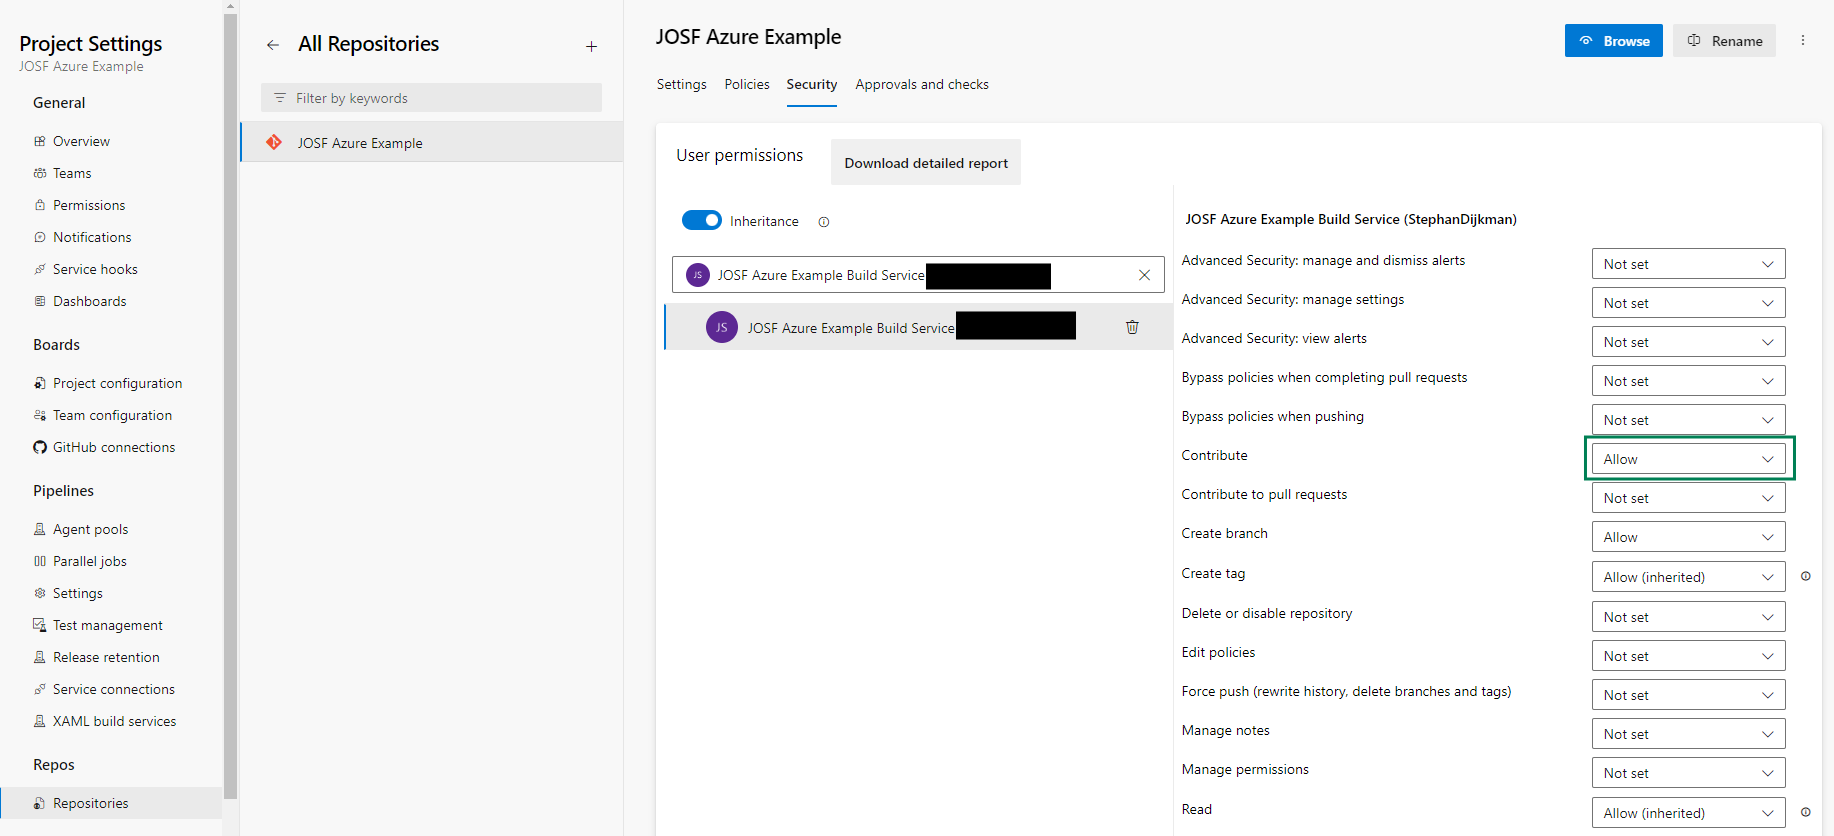Toggle the Inheritance switch off
Viewport: 1834px width, 836px height.
click(701, 220)
